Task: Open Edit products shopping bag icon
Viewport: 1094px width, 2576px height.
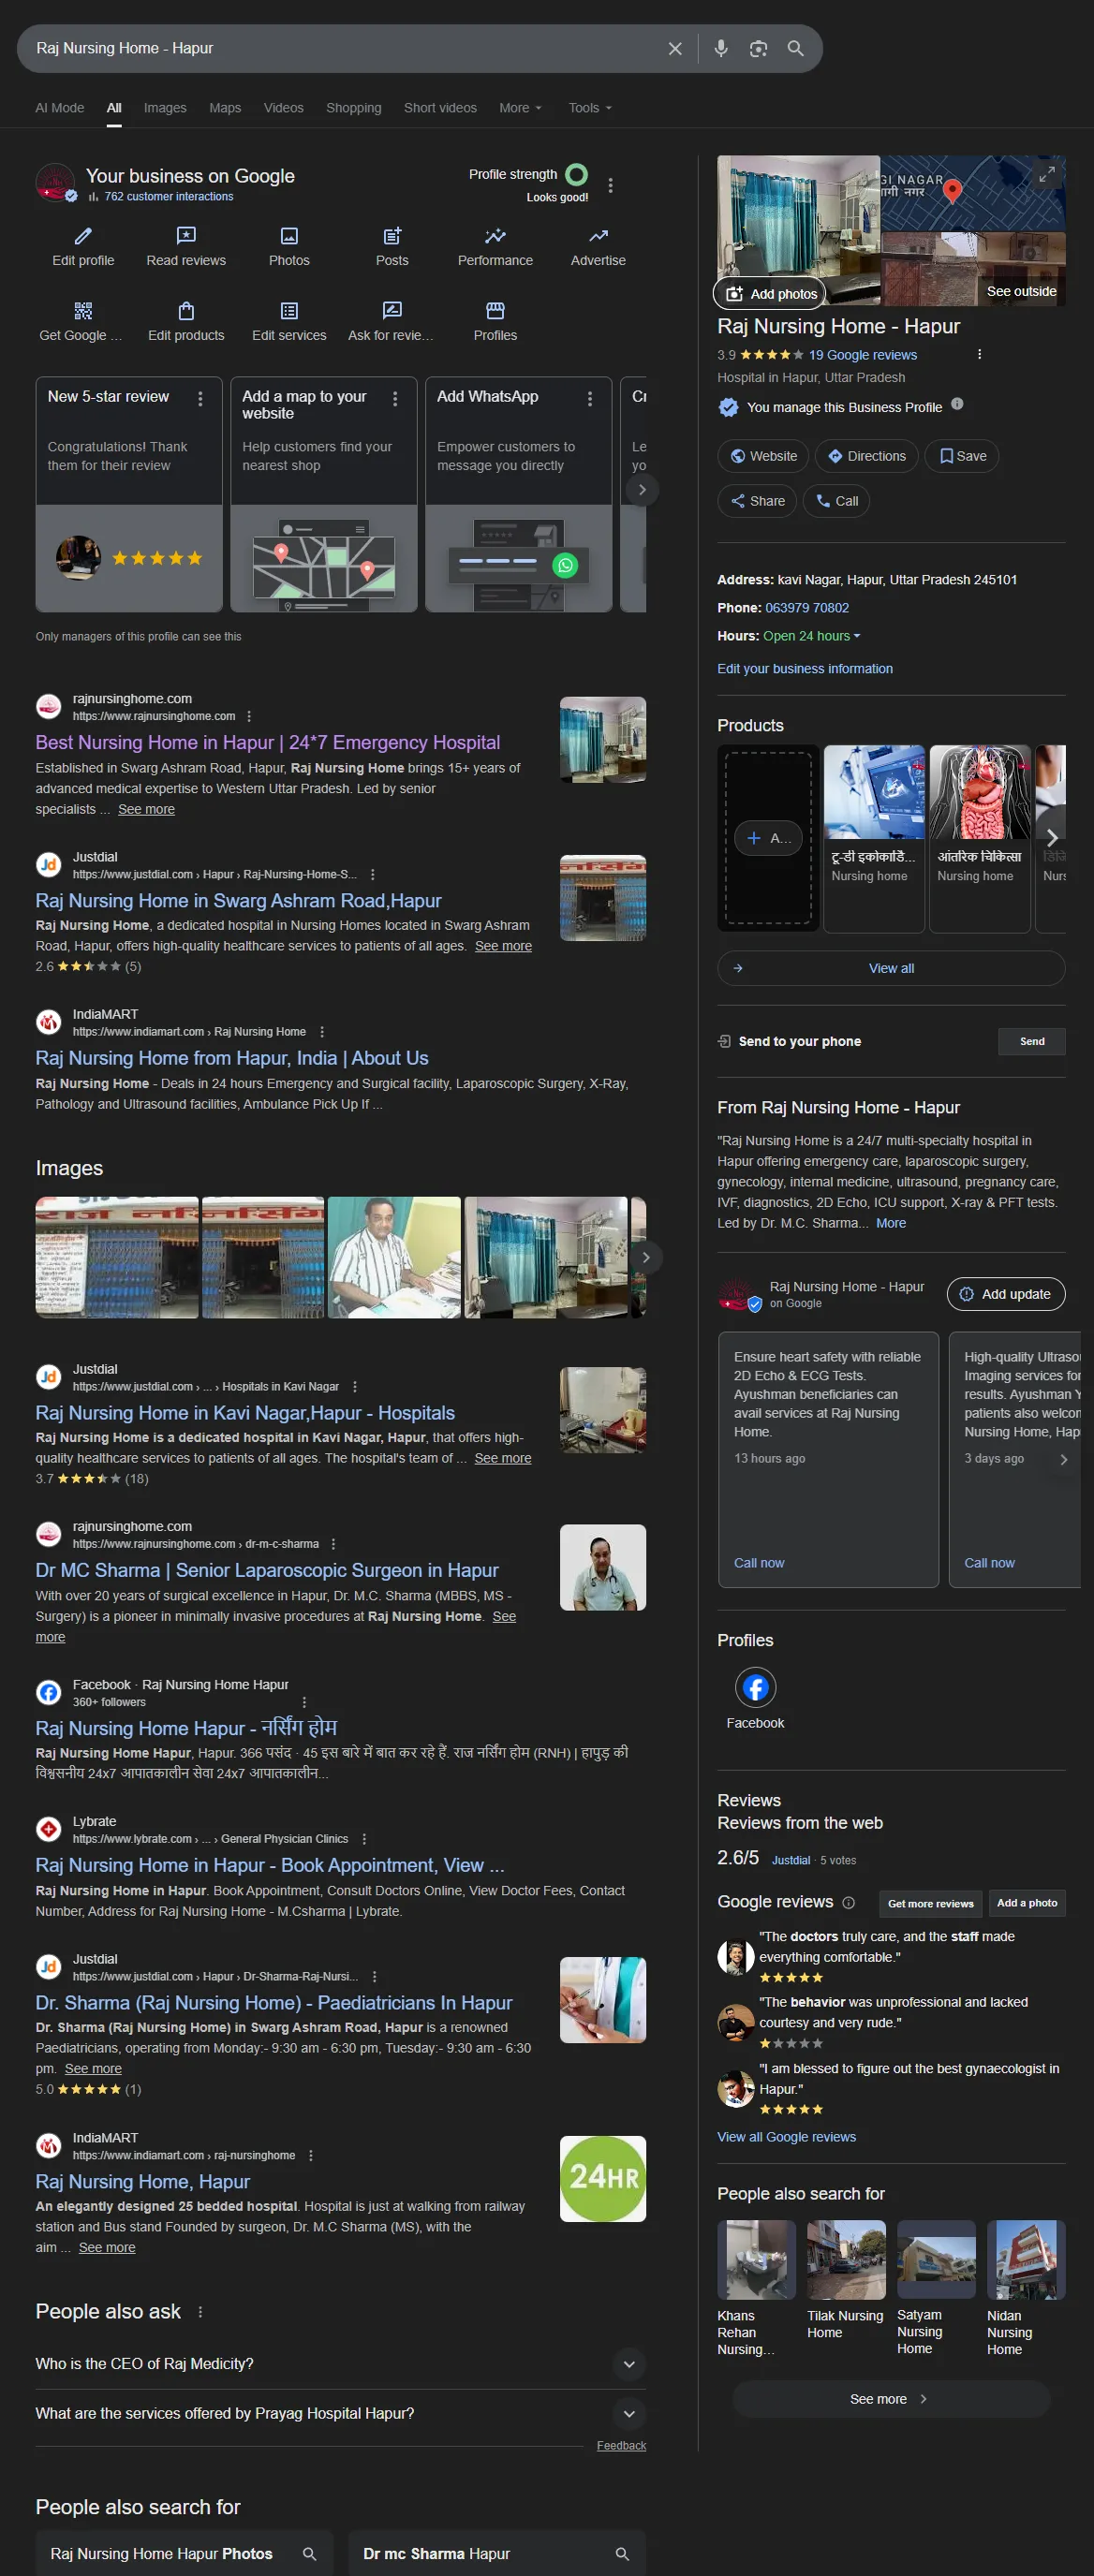Action: [186, 311]
